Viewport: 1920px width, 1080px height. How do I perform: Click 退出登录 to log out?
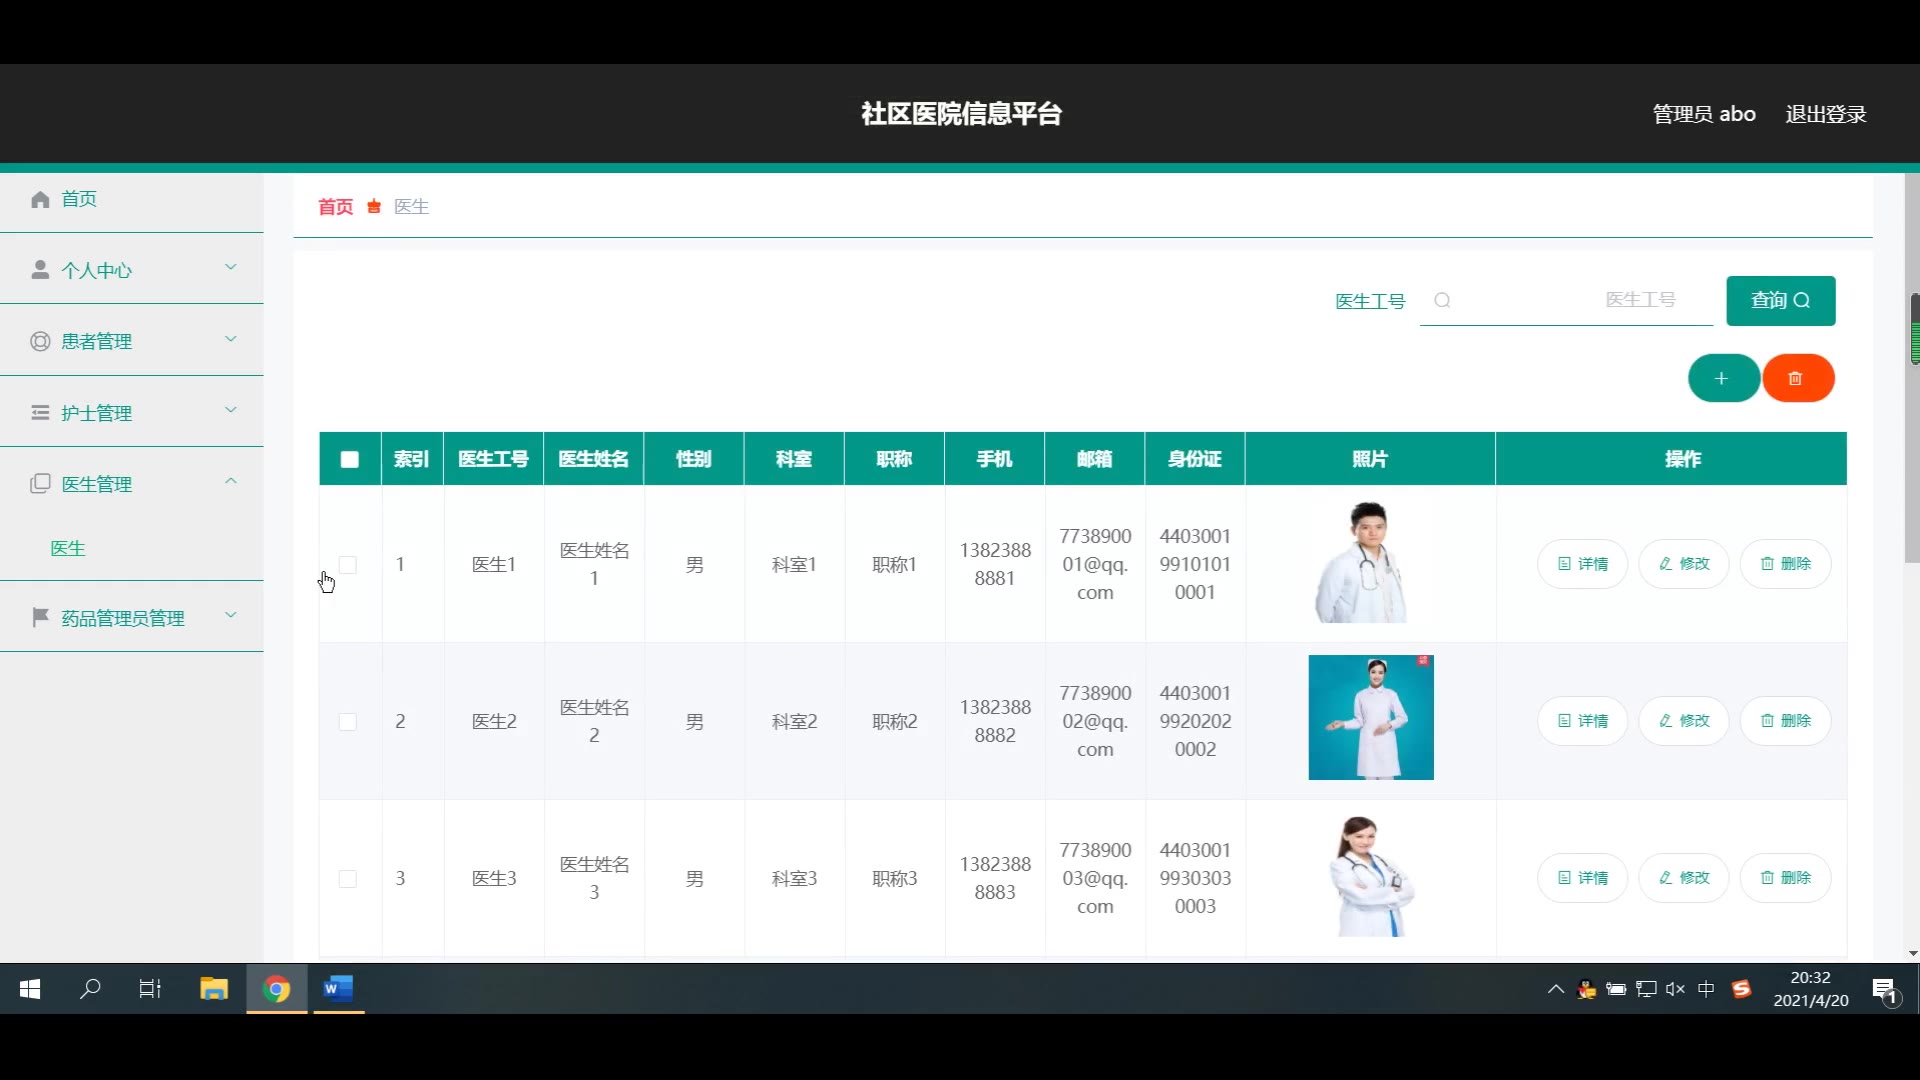tap(1826, 114)
